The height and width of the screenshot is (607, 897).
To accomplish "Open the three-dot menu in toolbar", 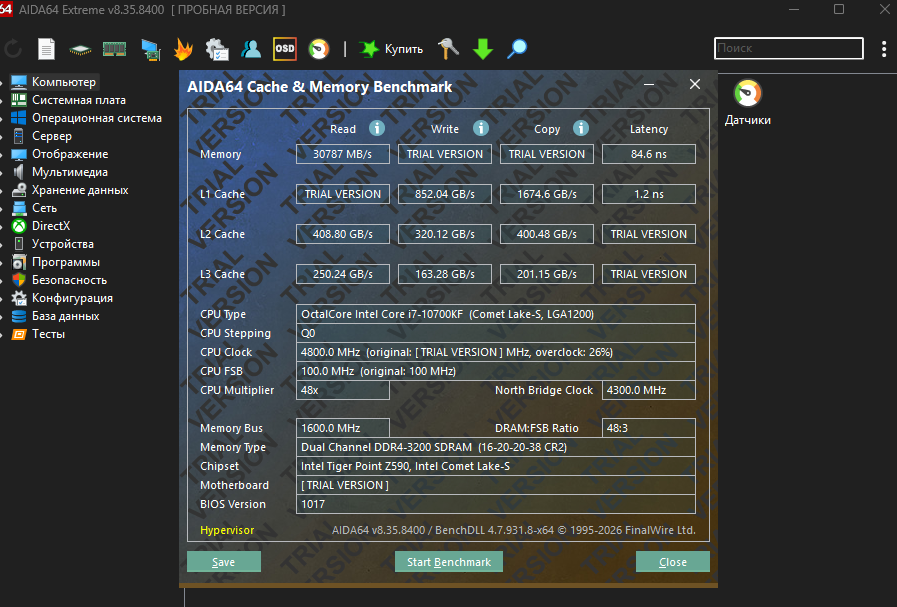I will [884, 49].
